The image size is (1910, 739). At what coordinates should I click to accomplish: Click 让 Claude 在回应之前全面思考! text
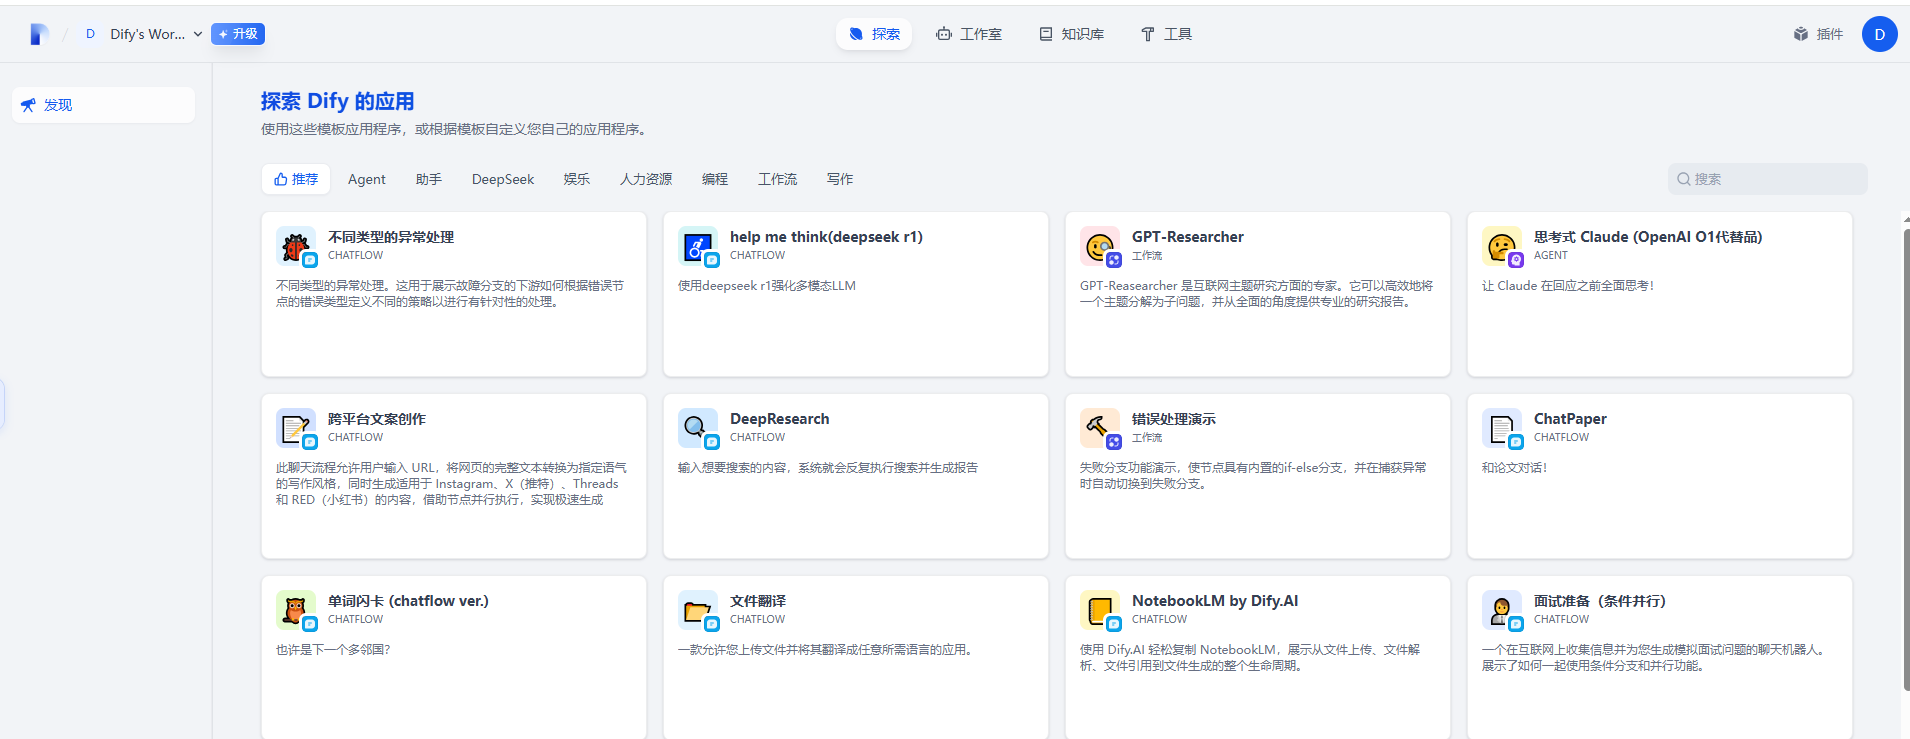[x=1568, y=286]
